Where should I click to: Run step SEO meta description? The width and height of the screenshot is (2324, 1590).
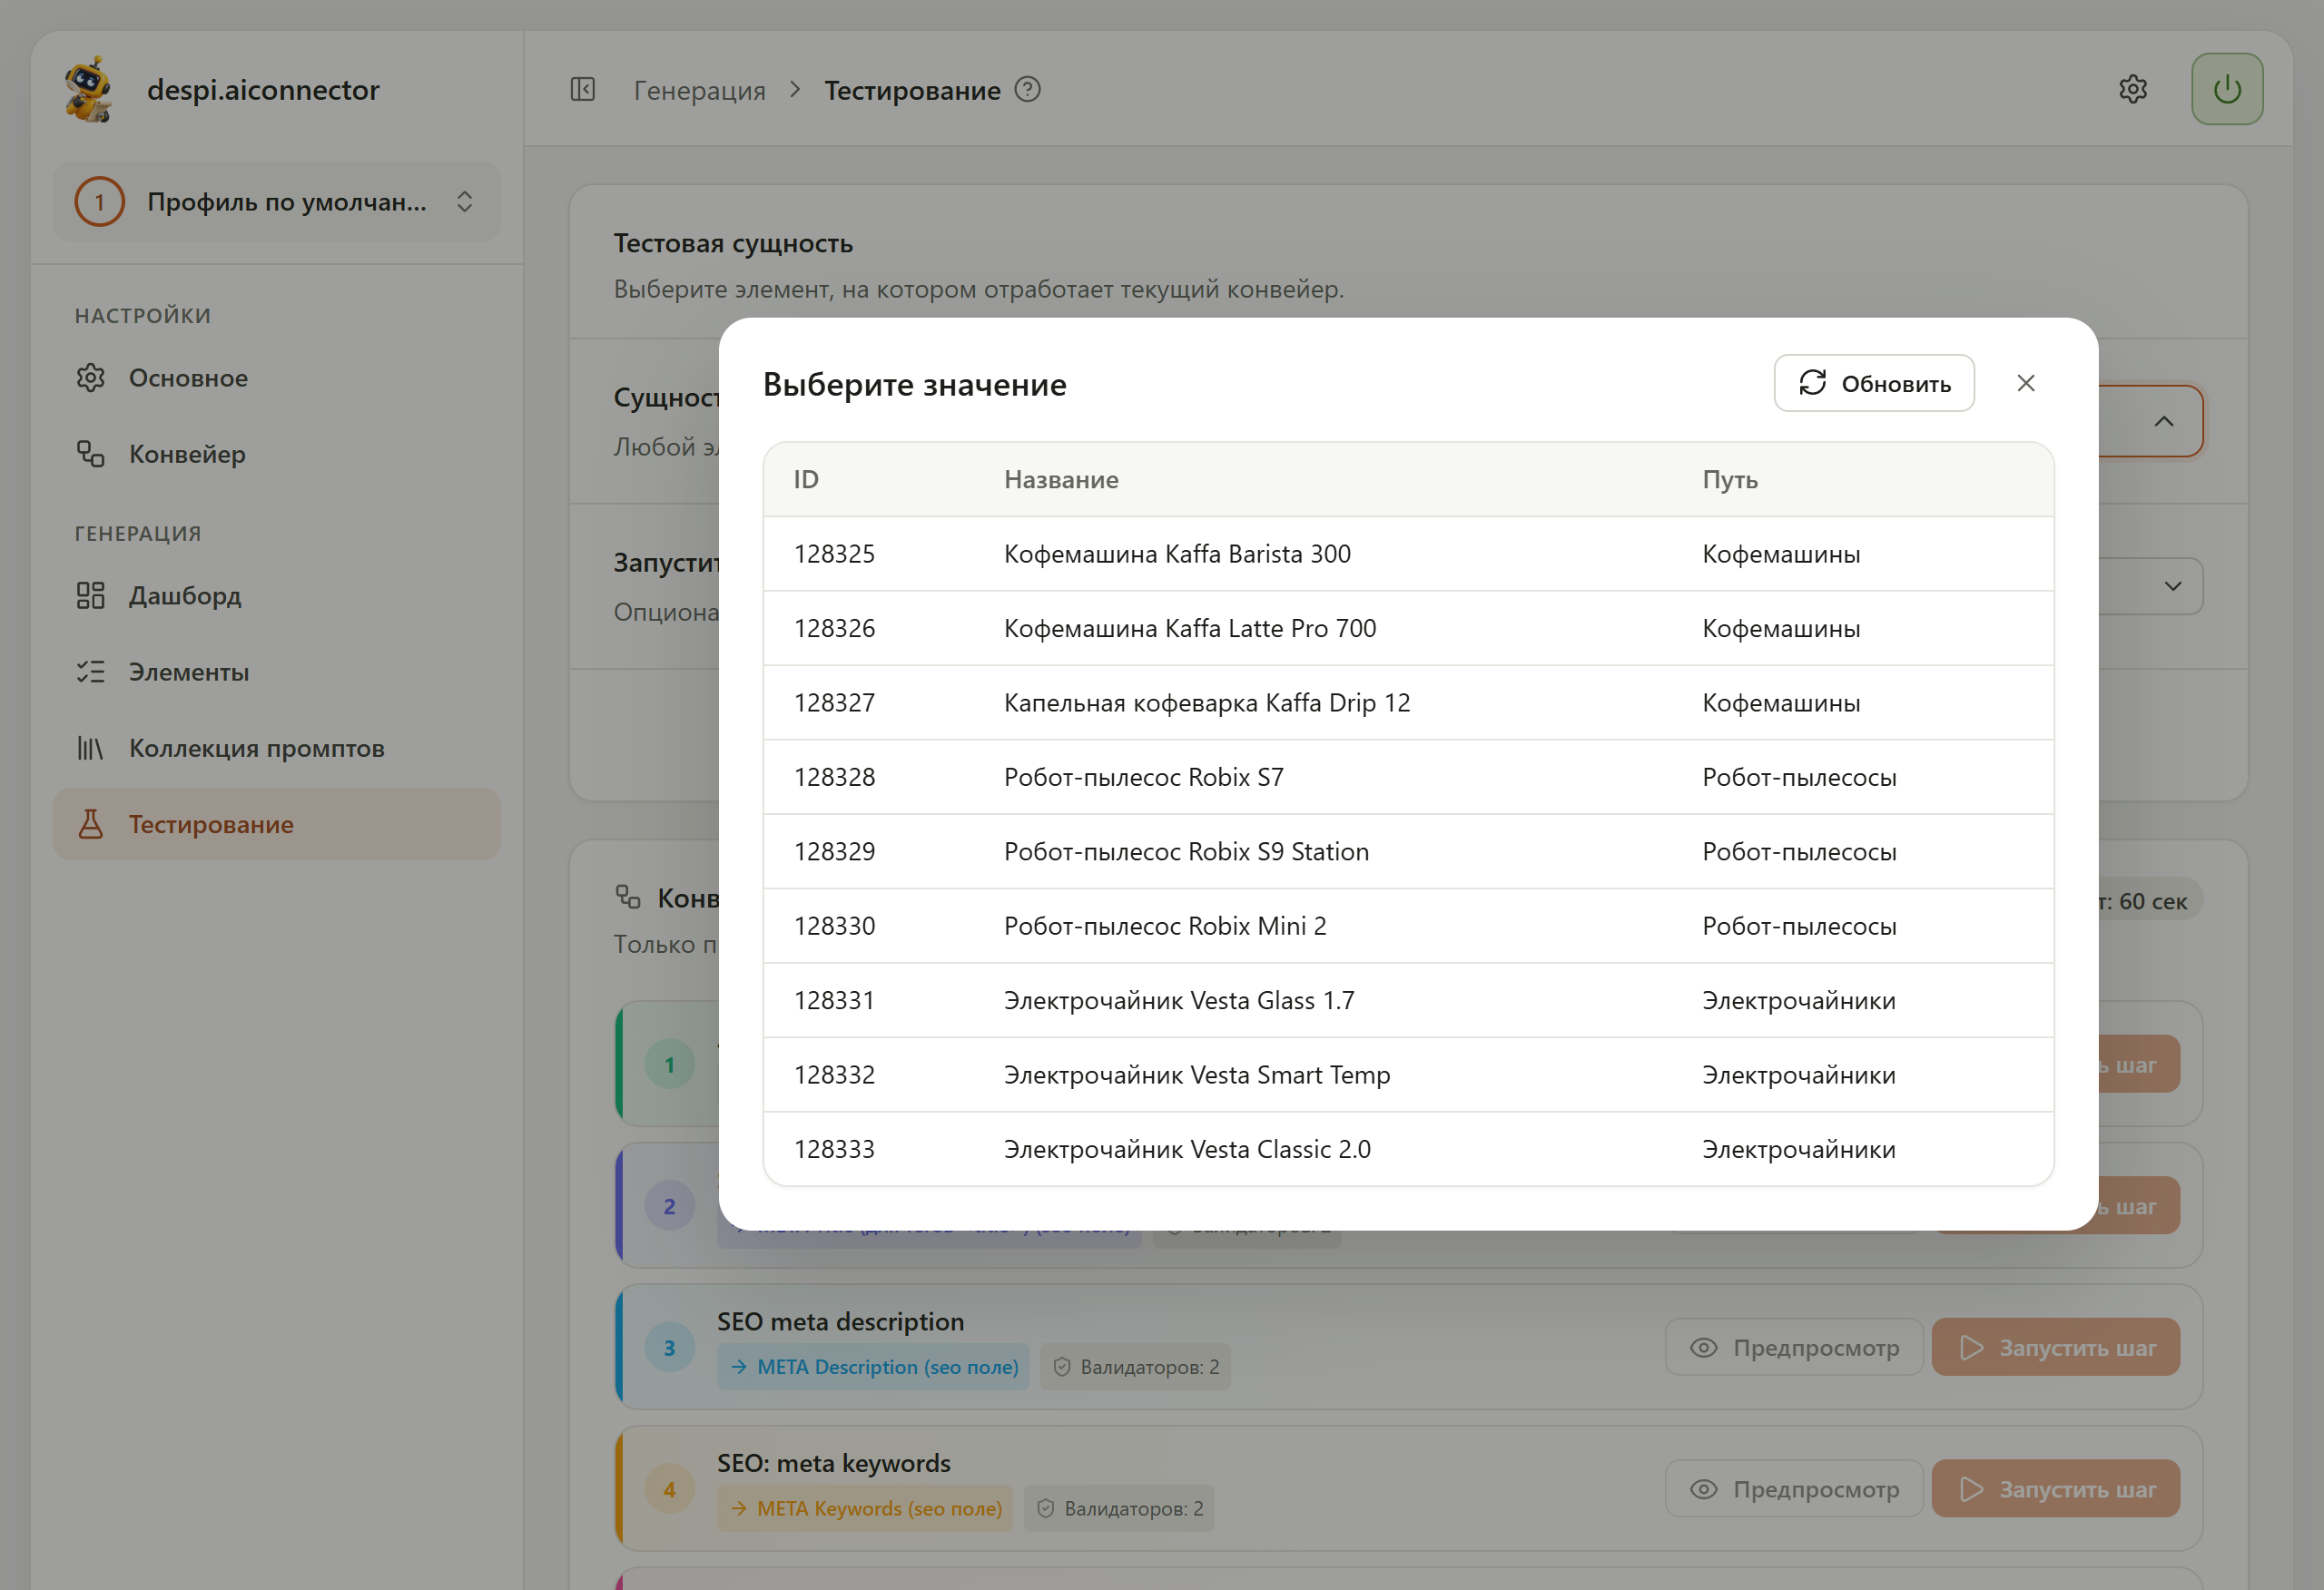point(2056,1348)
